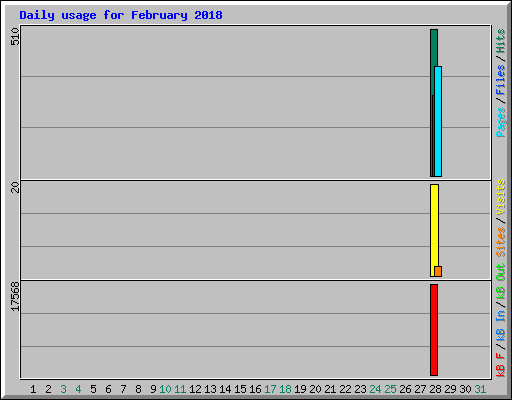Click day 17 on the x-axis
Screen dimensions: 512x400
[x=270, y=389]
